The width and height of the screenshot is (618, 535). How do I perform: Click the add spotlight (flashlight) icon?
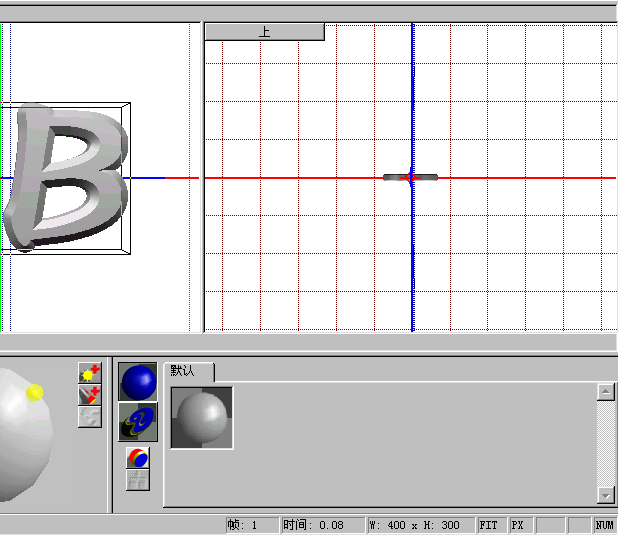90,395
